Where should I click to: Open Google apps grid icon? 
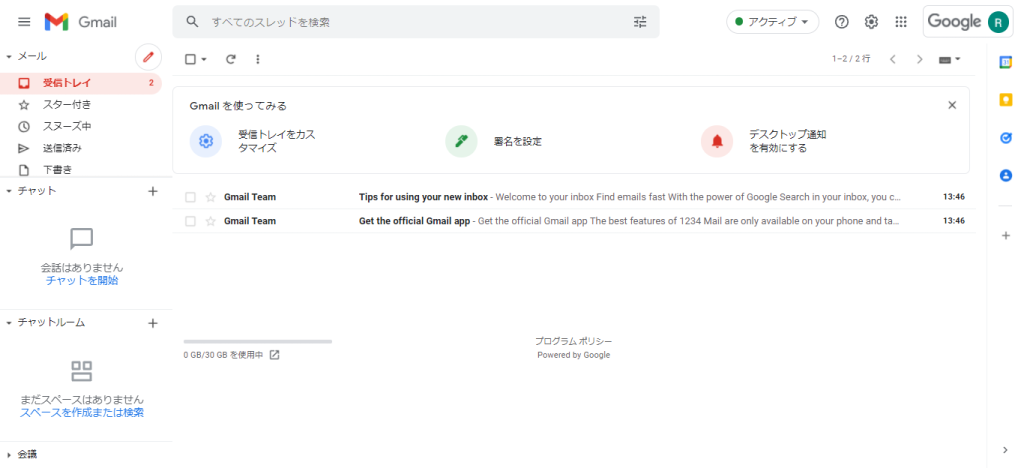coord(901,21)
